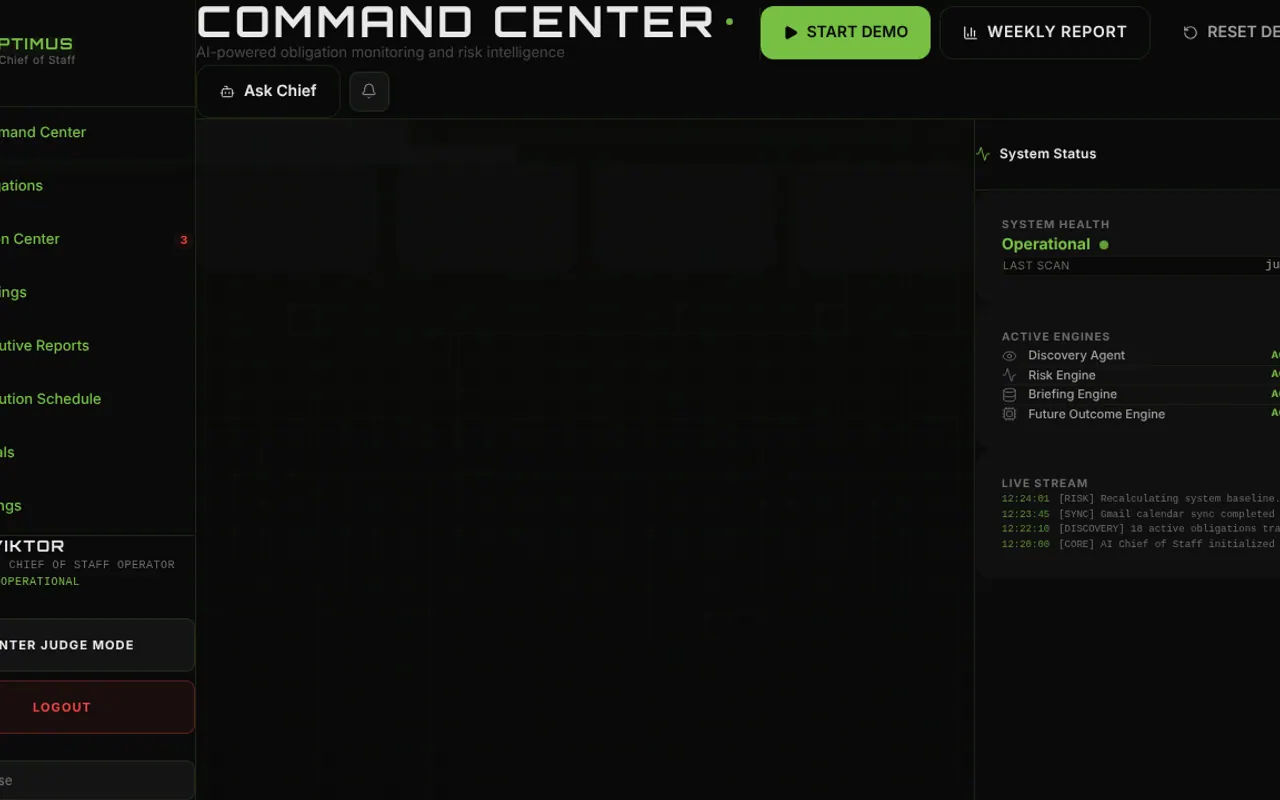The width and height of the screenshot is (1280, 800).
Task: Click the Briefing Engine database icon
Action: click(x=1009, y=395)
